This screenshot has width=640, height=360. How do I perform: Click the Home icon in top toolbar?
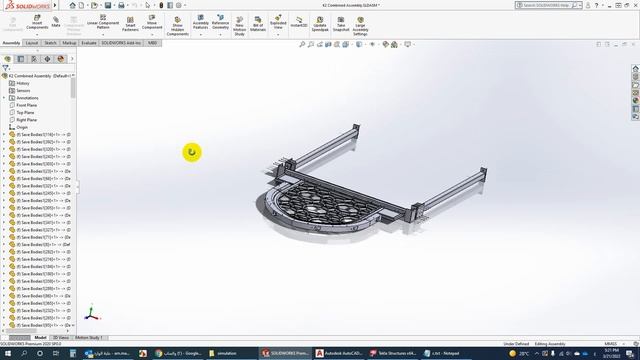pyautogui.click(x=72, y=5)
